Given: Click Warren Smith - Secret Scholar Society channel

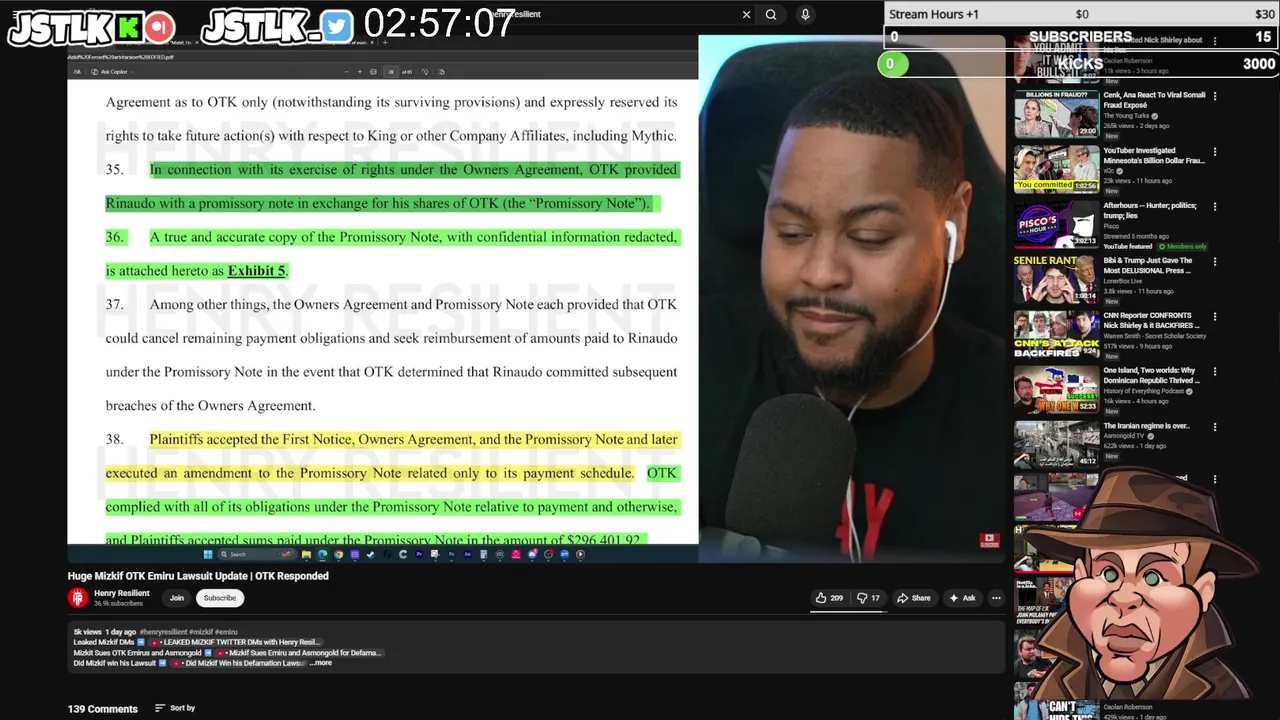Looking at the screenshot, I should click(1155, 336).
